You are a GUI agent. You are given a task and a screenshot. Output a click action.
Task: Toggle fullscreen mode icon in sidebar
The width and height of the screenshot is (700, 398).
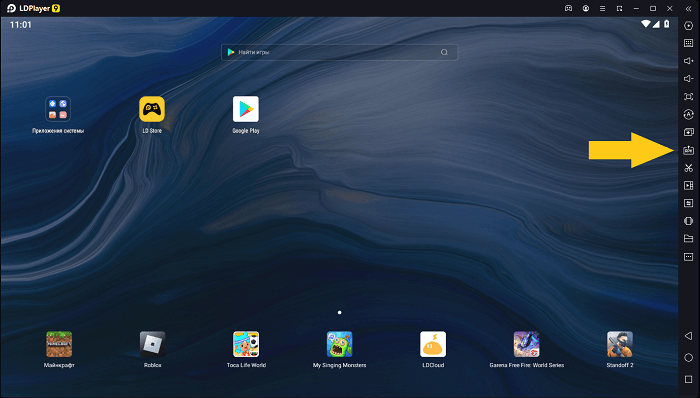pos(688,97)
